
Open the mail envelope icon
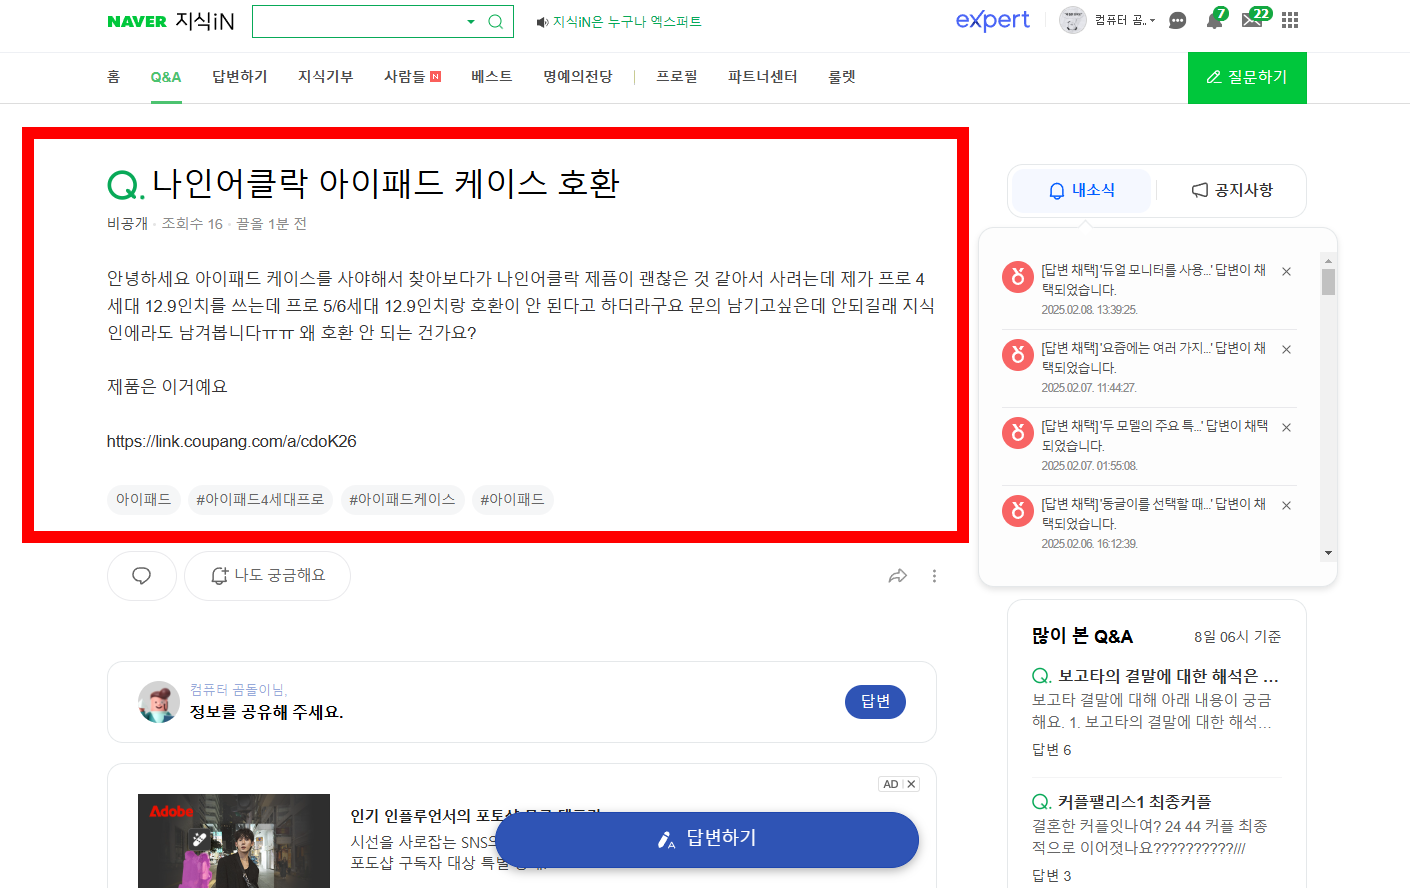point(1252,20)
